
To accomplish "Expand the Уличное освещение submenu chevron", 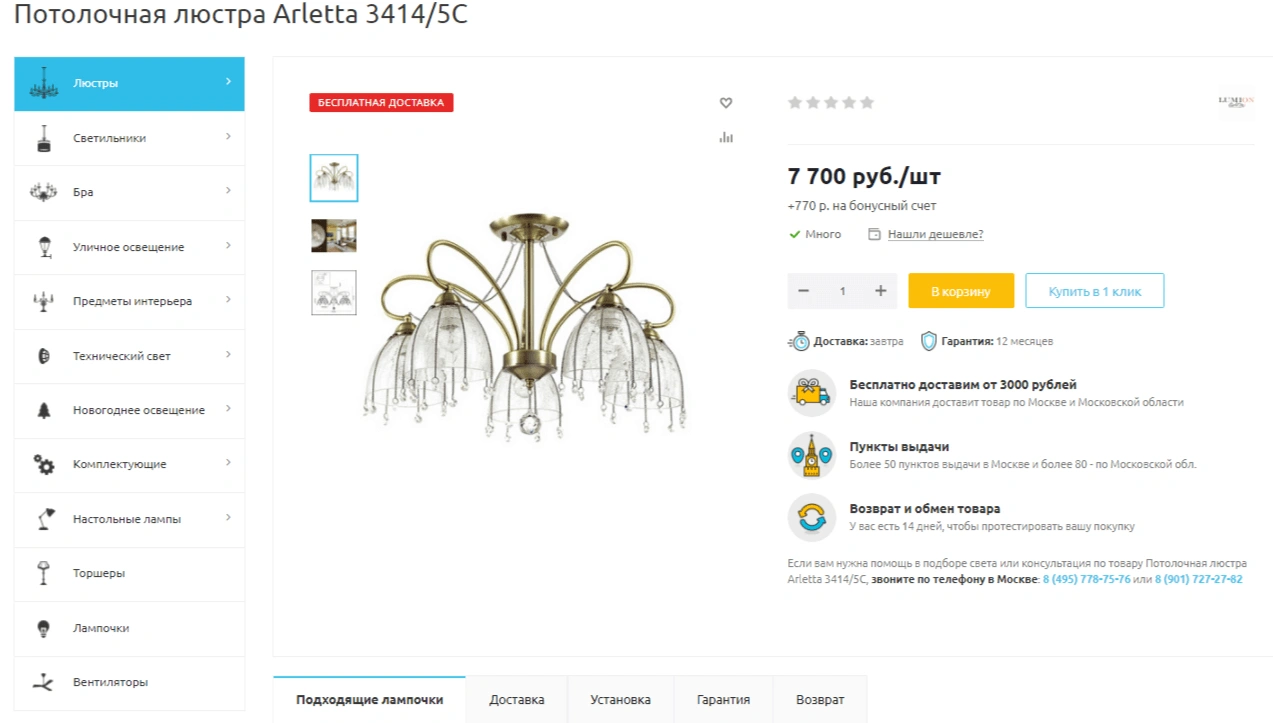I will point(228,246).
